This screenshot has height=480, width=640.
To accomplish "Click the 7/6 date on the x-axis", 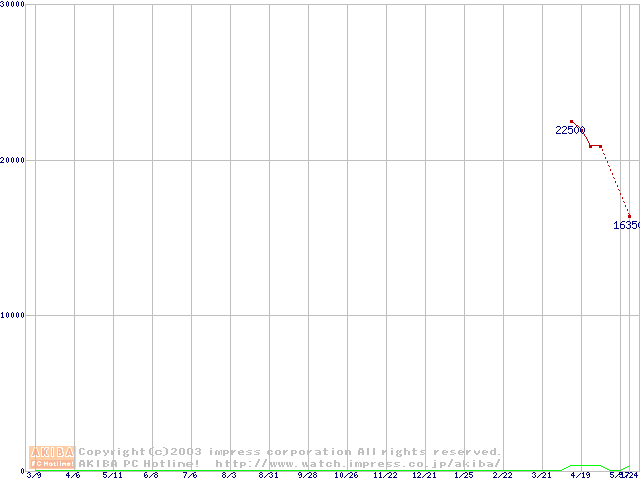I will pos(190,476).
